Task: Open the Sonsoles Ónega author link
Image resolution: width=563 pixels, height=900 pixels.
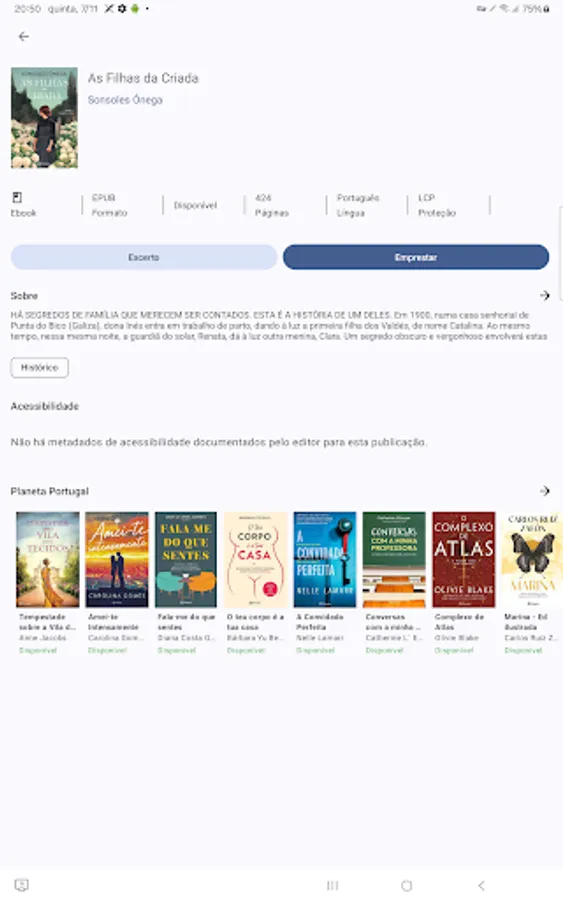Action: 125,100
